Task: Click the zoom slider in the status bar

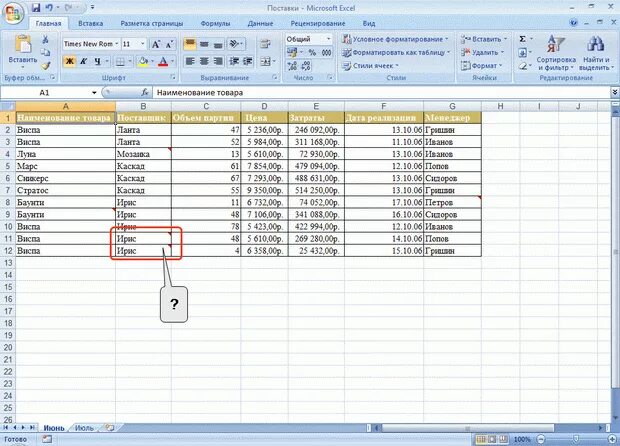Action: (576, 439)
